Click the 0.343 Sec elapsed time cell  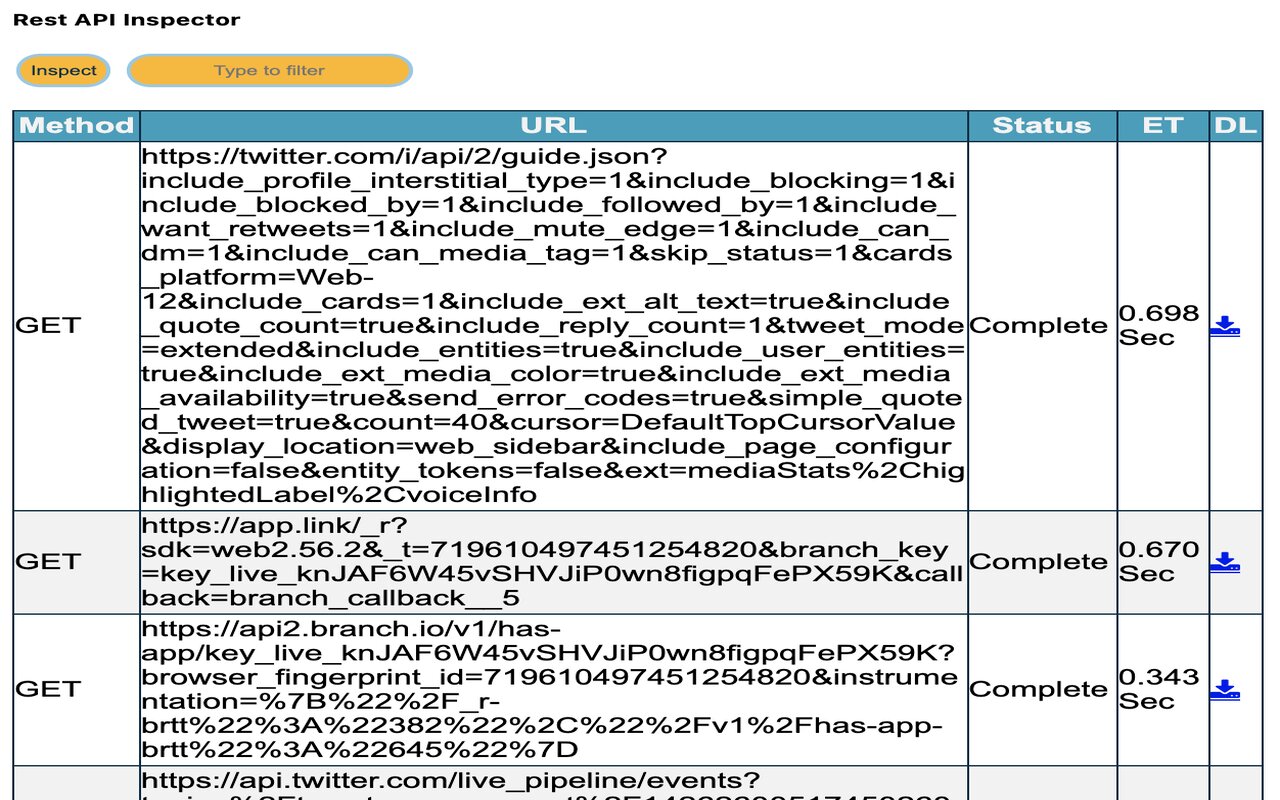[1163, 690]
